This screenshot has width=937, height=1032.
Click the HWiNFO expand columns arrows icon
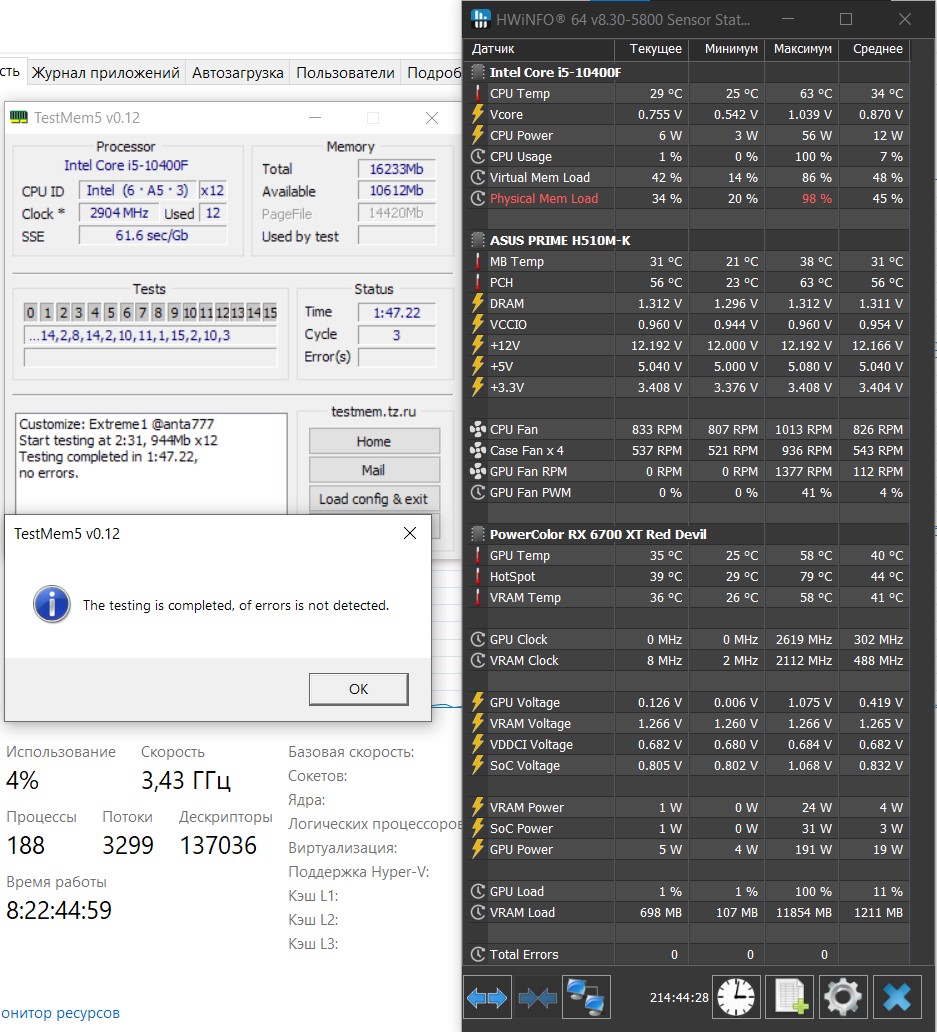click(x=487, y=997)
